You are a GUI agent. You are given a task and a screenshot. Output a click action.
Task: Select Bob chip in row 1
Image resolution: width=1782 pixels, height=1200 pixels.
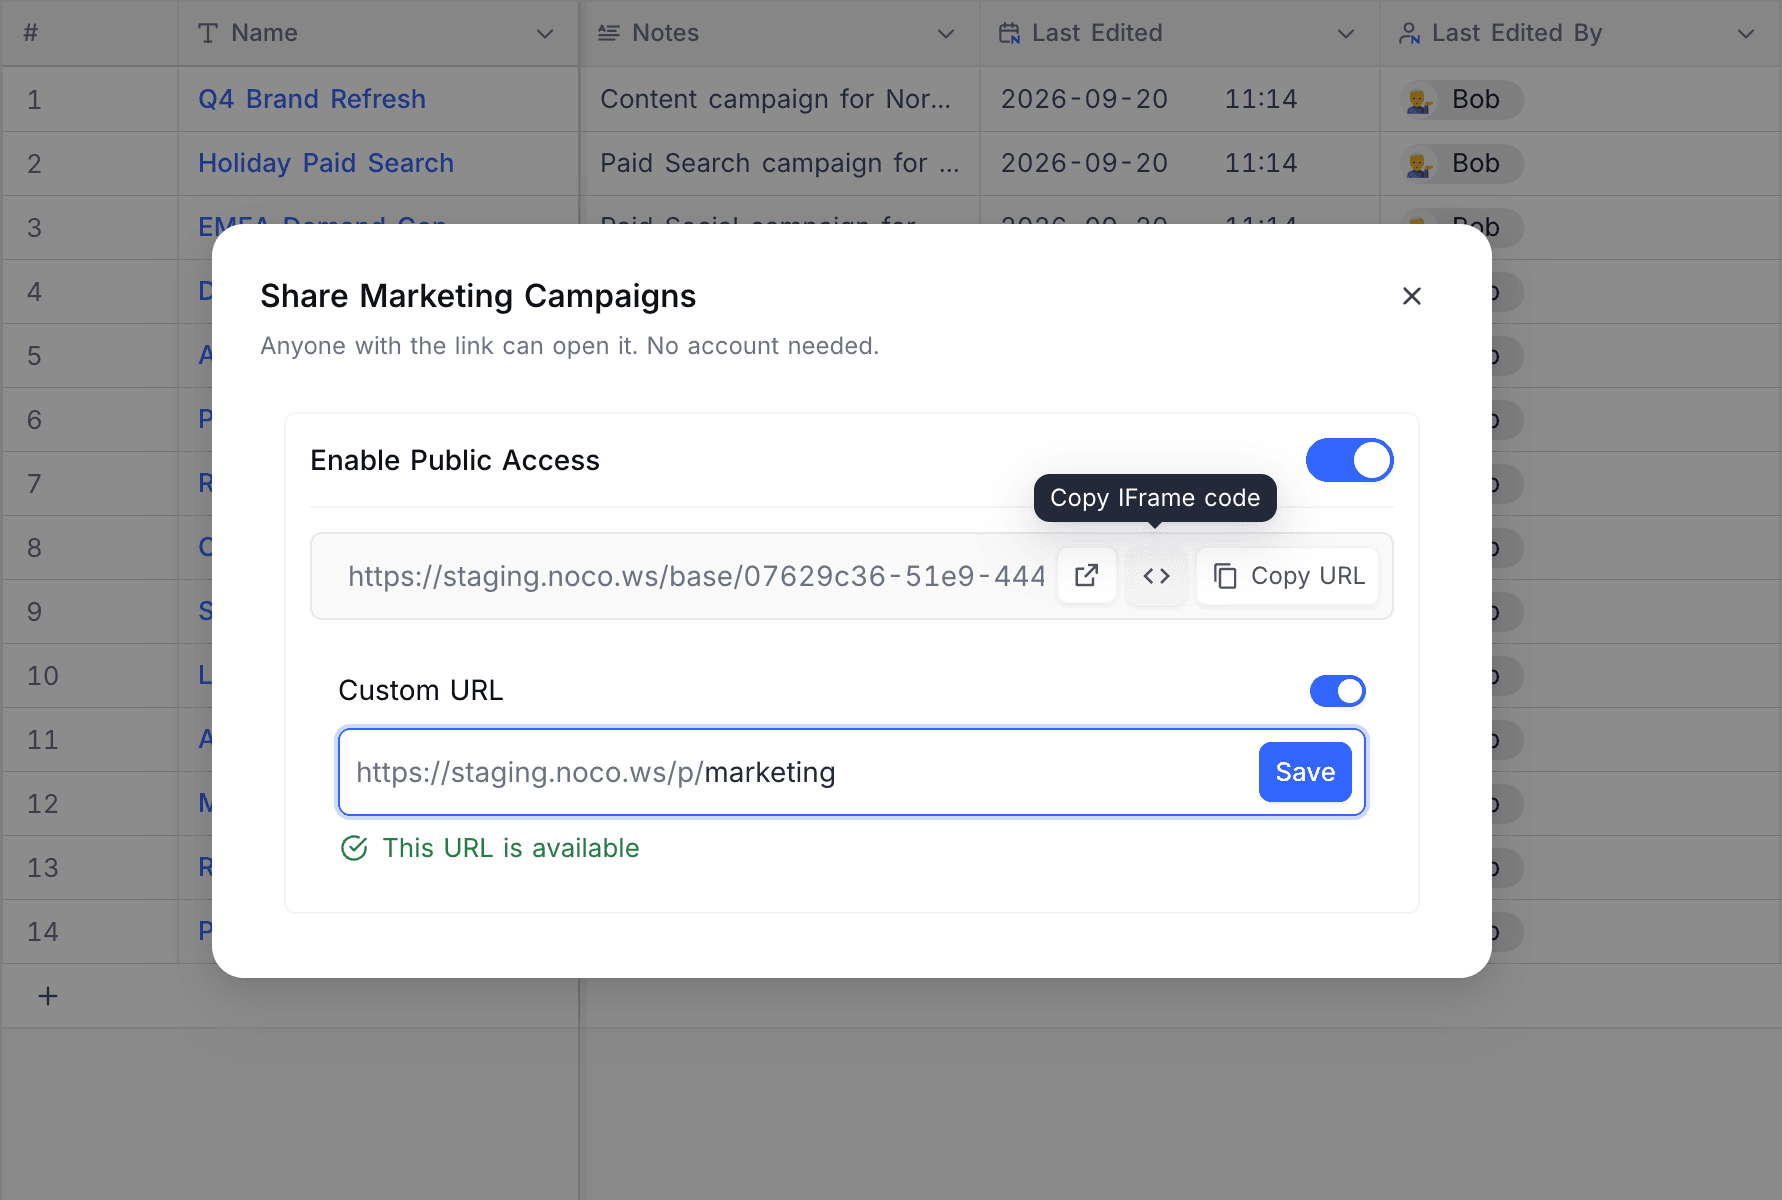[1461, 99]
